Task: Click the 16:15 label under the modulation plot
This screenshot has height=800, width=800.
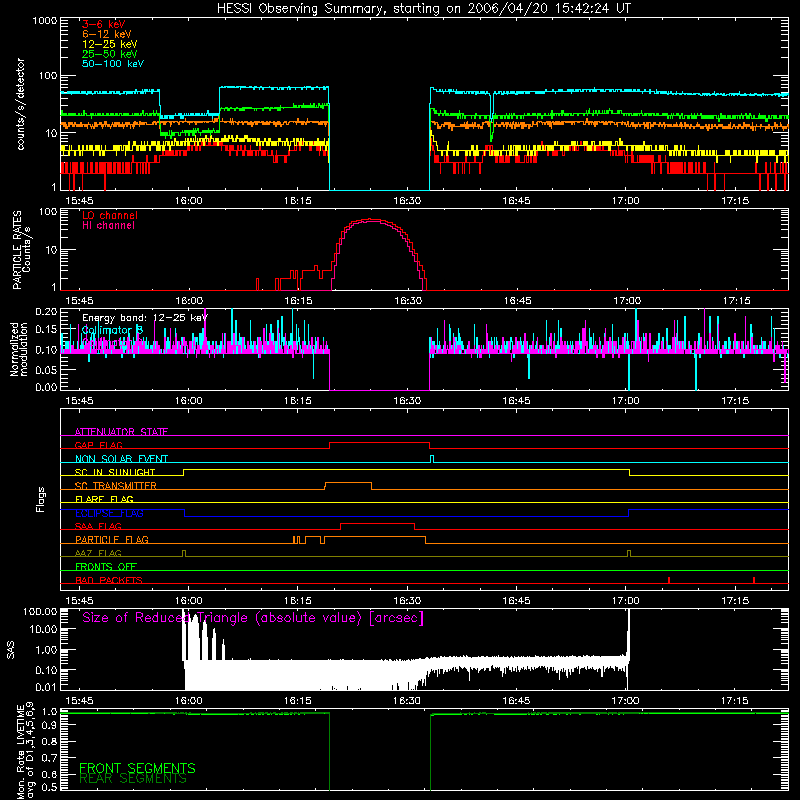Action: pyautogui.click(x=298, y=401)
